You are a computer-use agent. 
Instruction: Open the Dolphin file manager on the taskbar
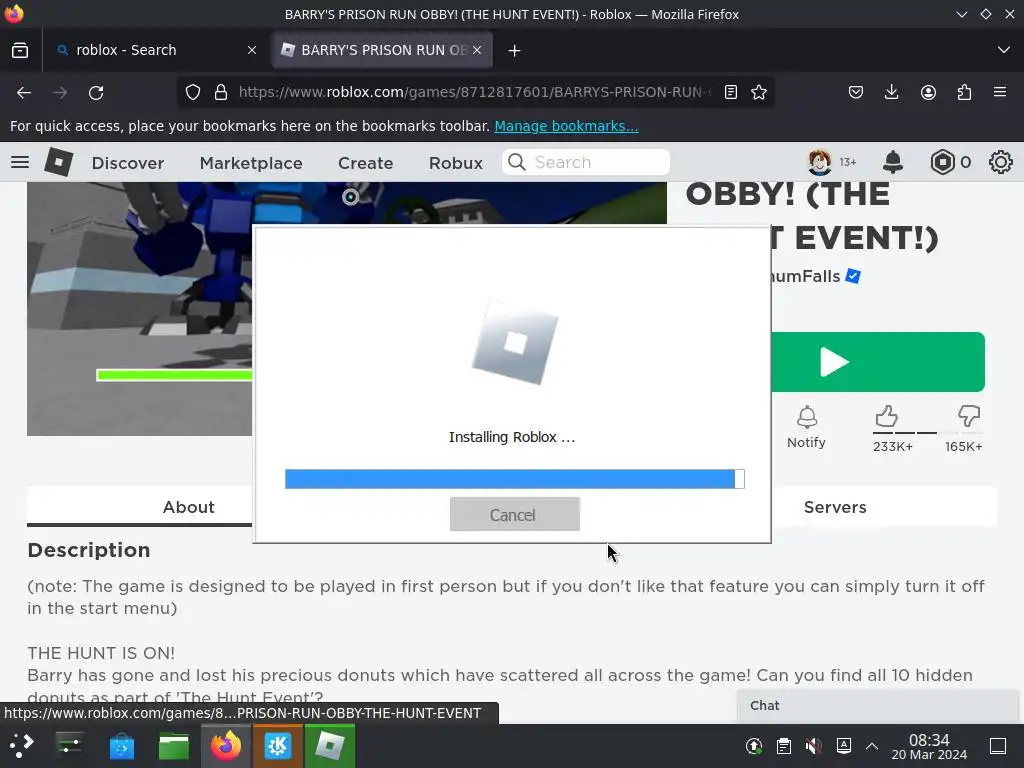pyautogui.click(x=174, y=745)
